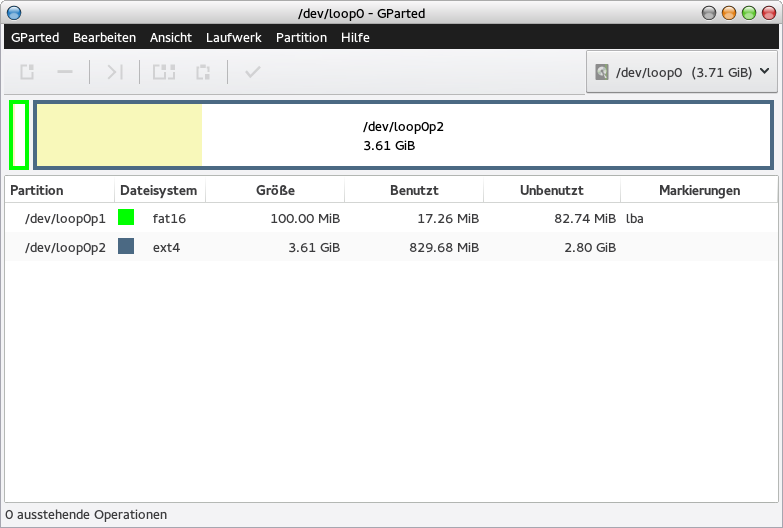Sort by the Benutzt column header
The image size is (783, 528).
point(414,190)
